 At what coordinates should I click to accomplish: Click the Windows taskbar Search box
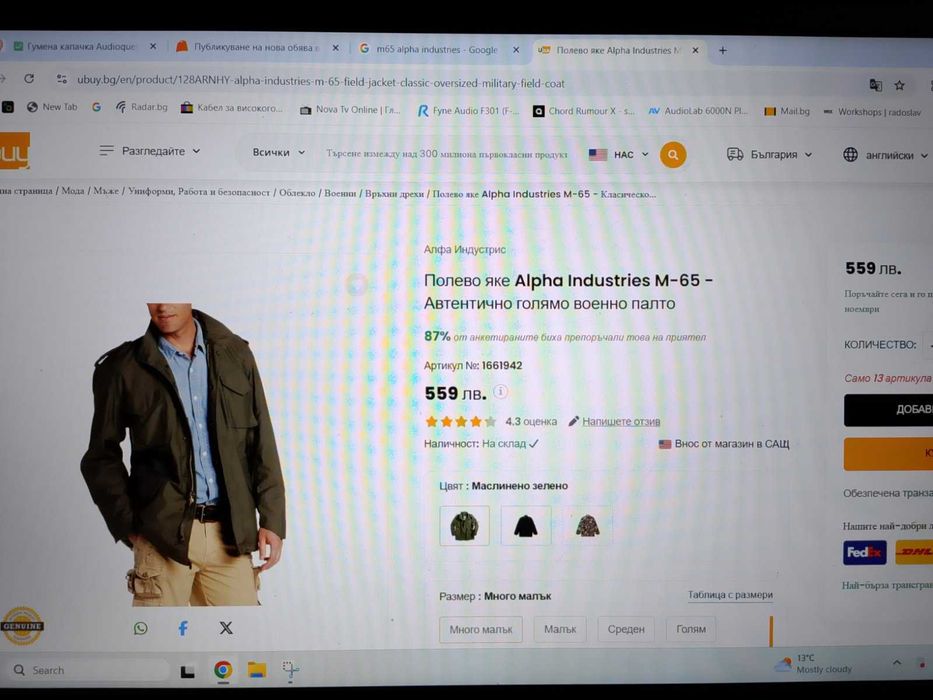coord(89,670)
